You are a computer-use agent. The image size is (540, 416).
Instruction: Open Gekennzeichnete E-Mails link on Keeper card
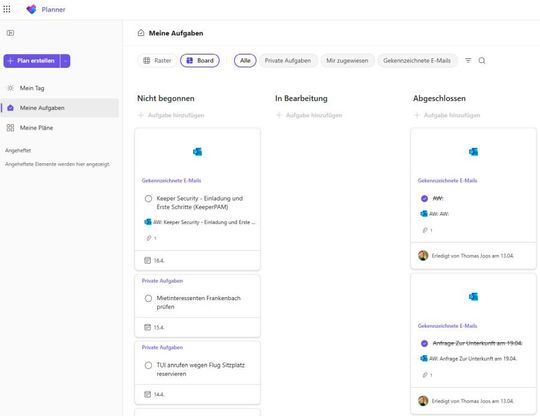[172, 180]
